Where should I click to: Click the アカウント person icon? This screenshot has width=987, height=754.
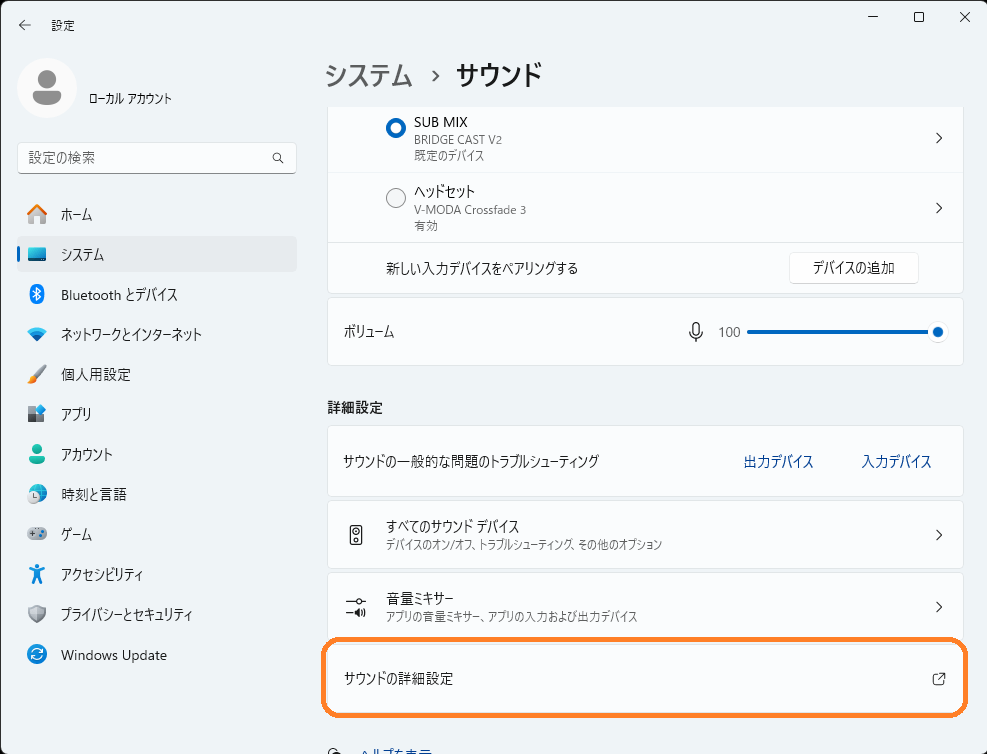(x=37, y=454)
